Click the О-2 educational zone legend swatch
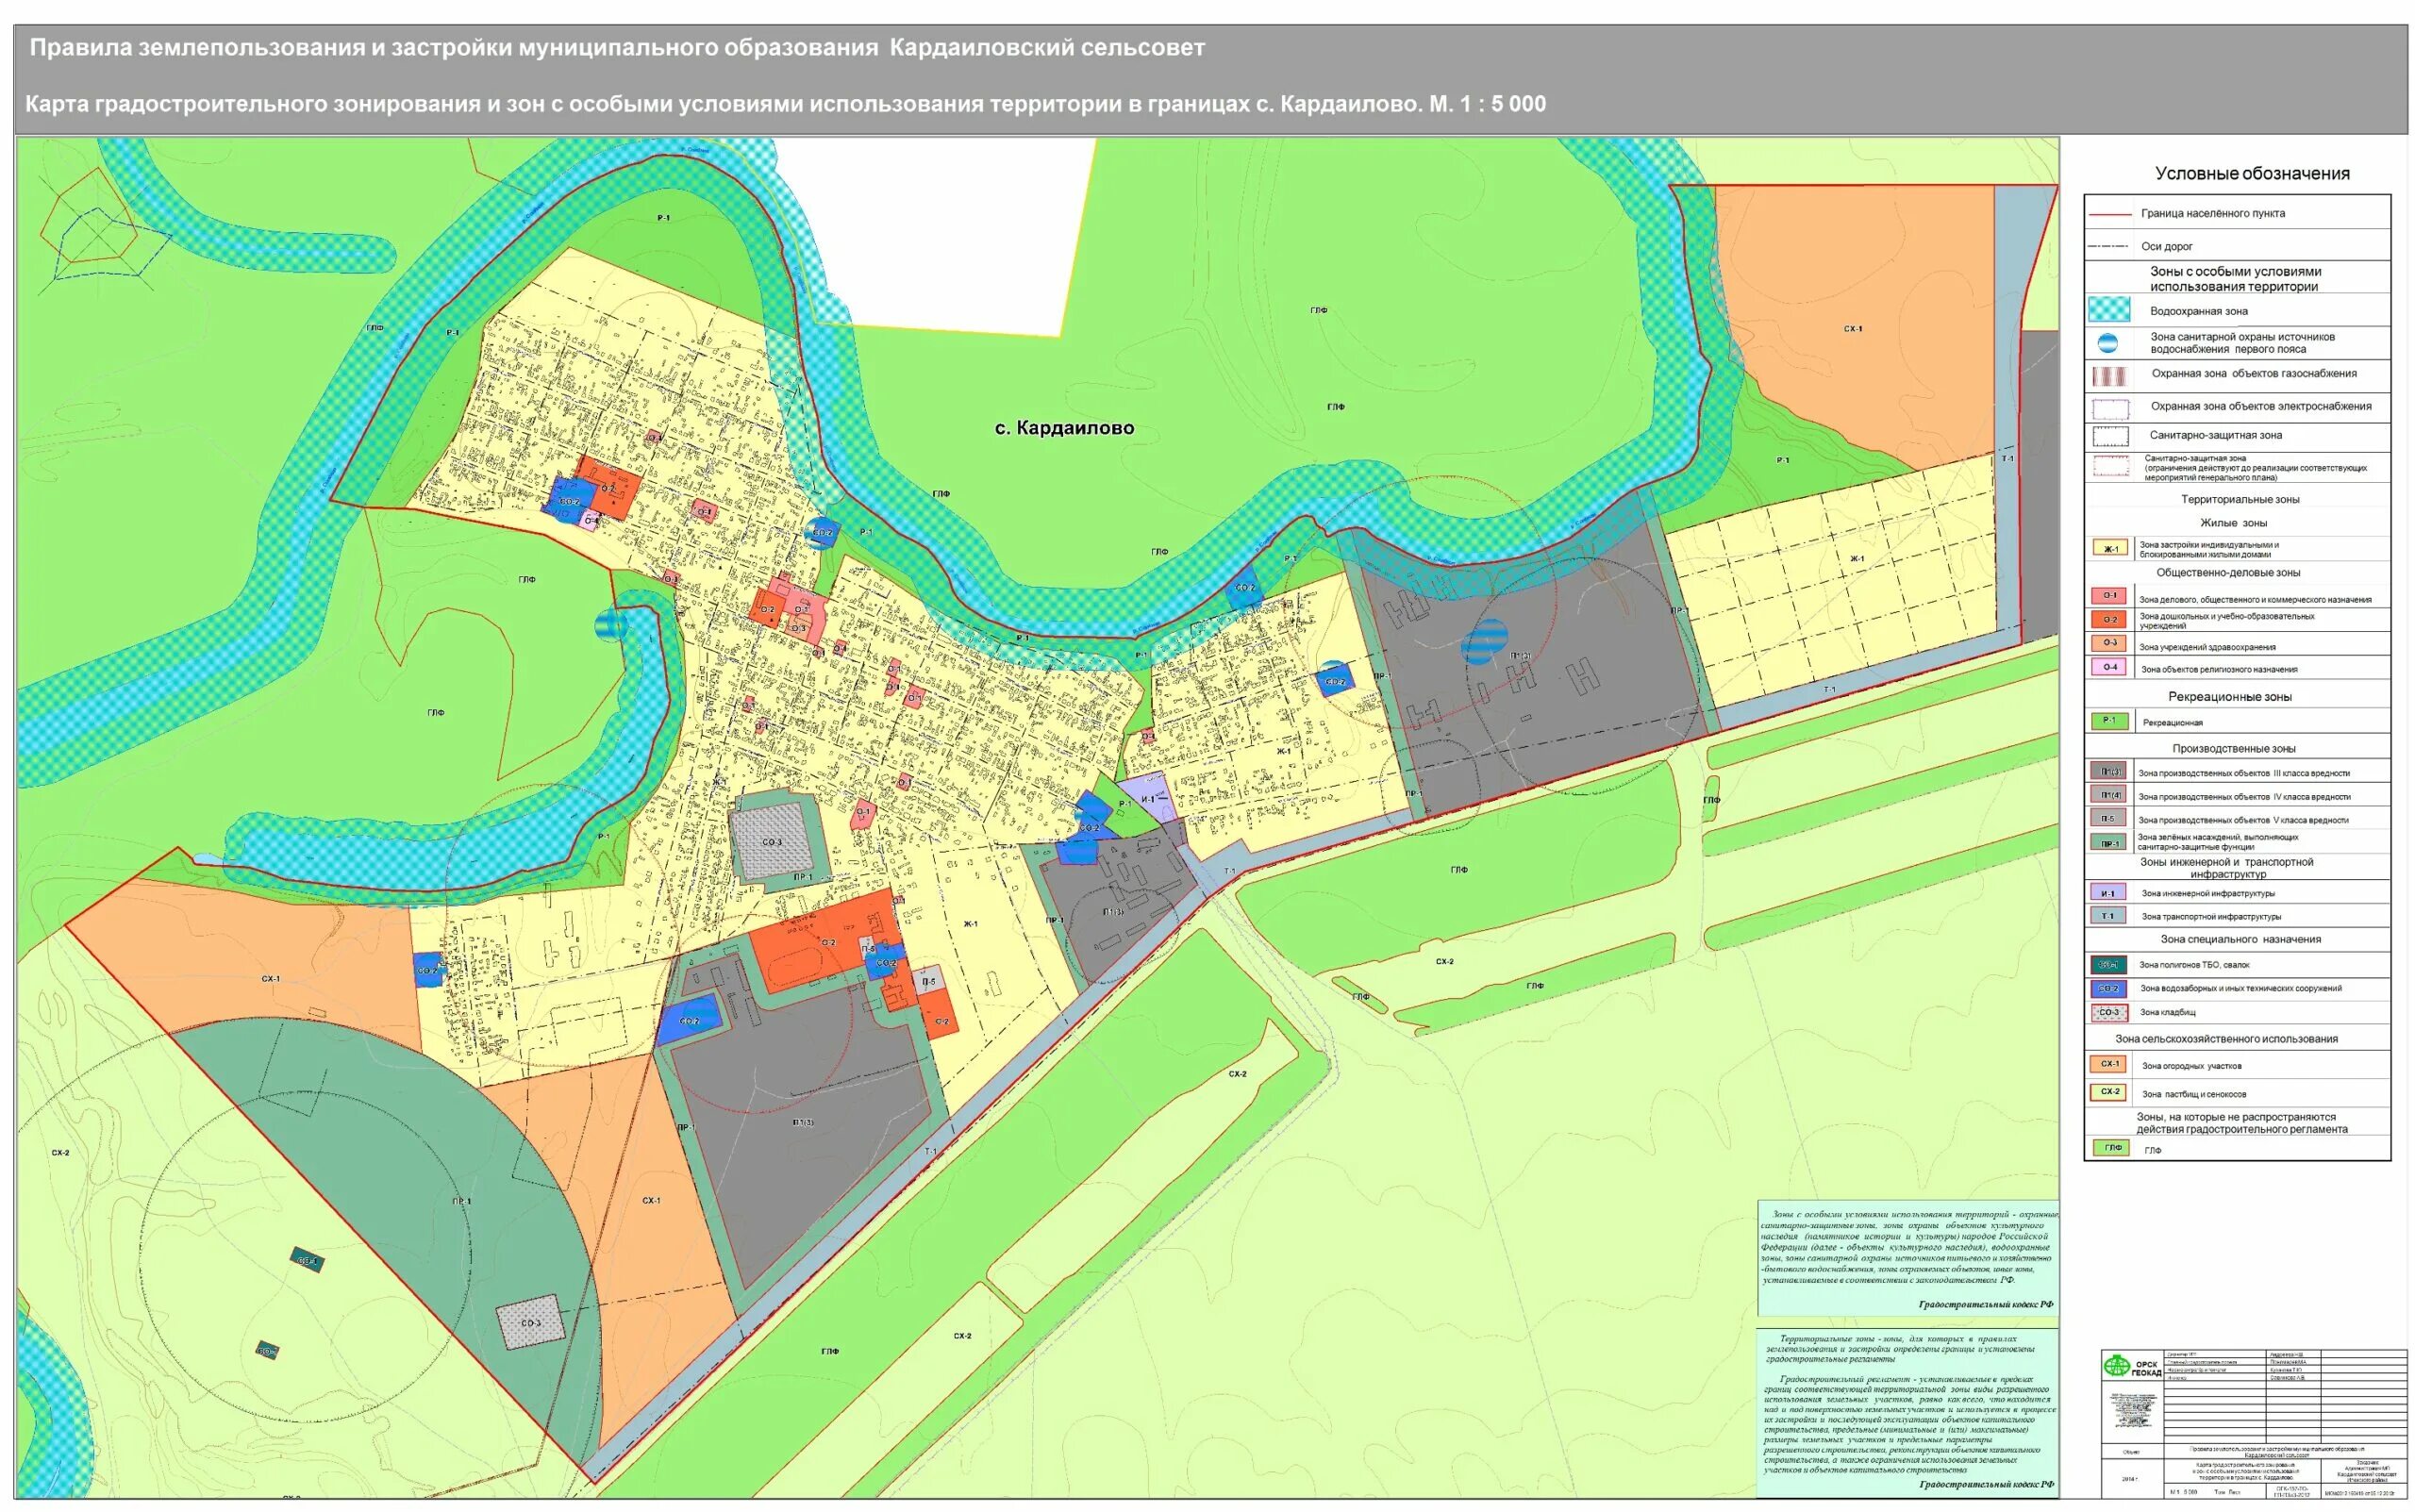 click(x=2108, y=620)
